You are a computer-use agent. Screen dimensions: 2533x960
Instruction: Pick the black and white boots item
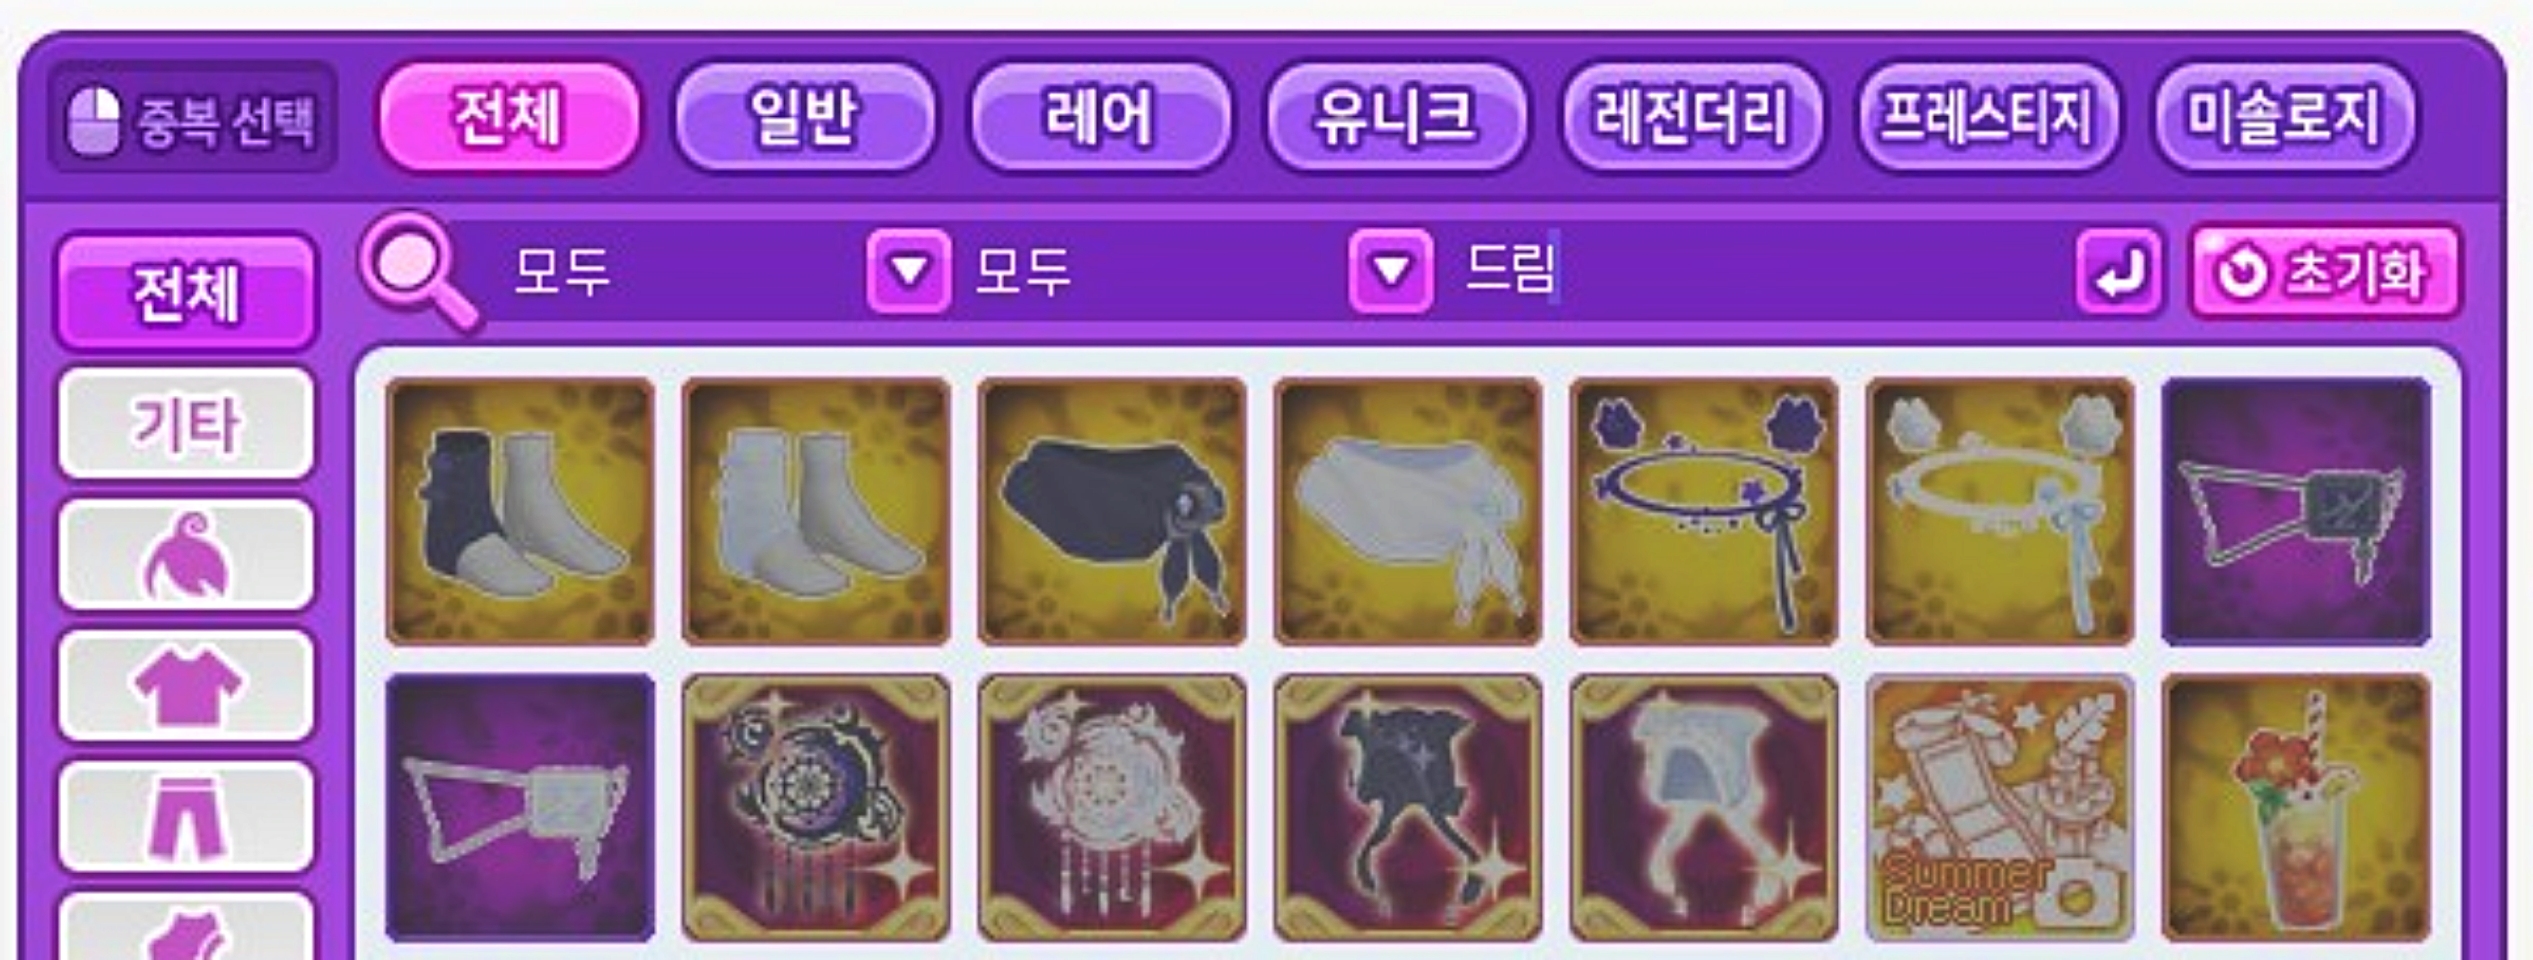tap(520, 511)
